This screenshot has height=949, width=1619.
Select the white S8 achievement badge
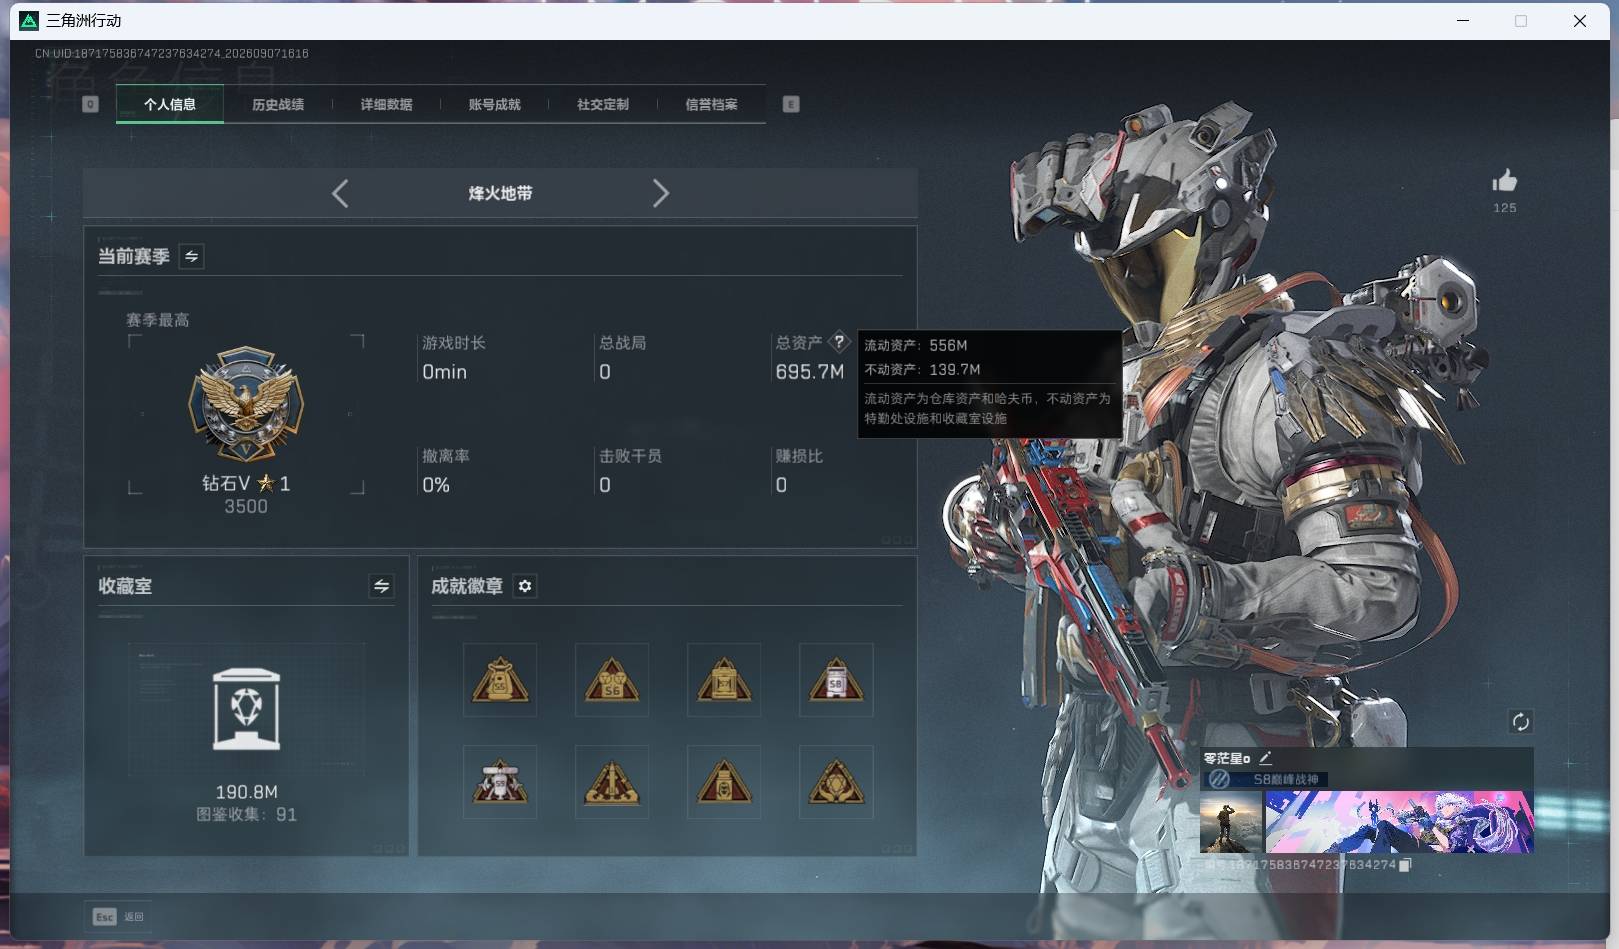[836, 680]
